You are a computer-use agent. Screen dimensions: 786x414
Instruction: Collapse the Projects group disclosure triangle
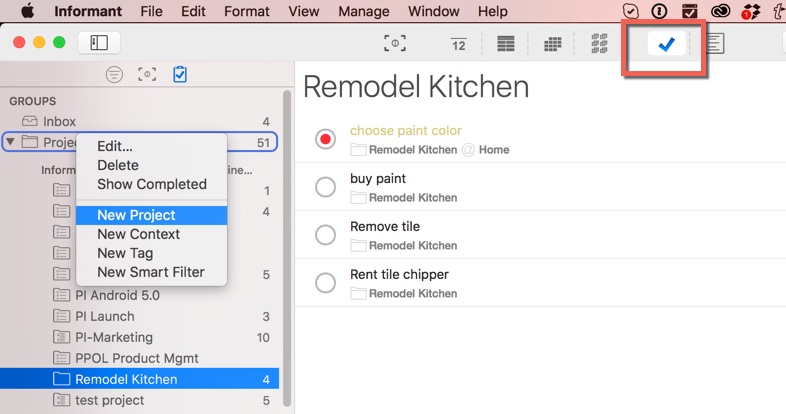pyautogui.click(x=11, y=142)
